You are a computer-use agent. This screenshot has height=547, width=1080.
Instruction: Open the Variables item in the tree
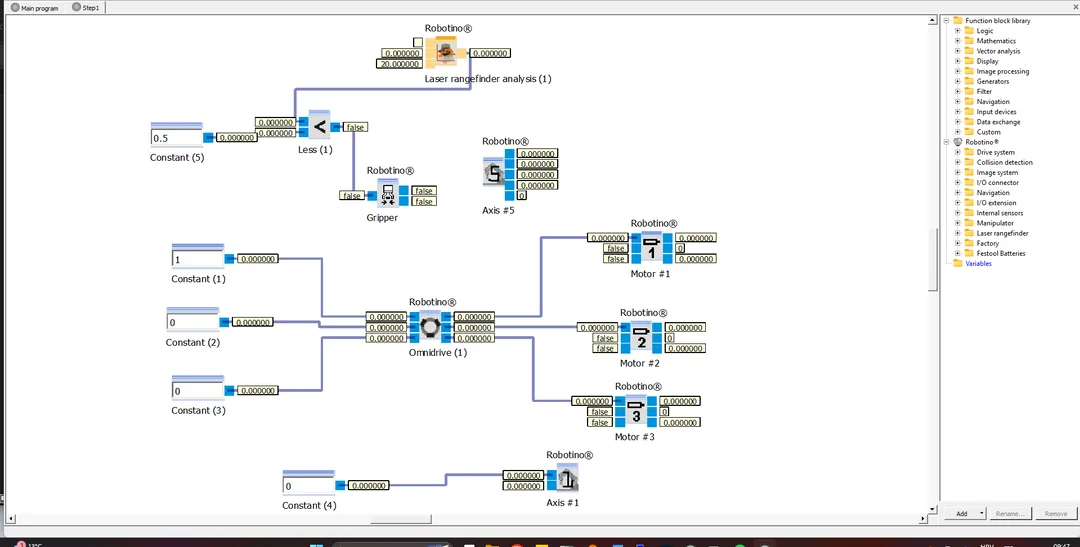click(978, 264)
